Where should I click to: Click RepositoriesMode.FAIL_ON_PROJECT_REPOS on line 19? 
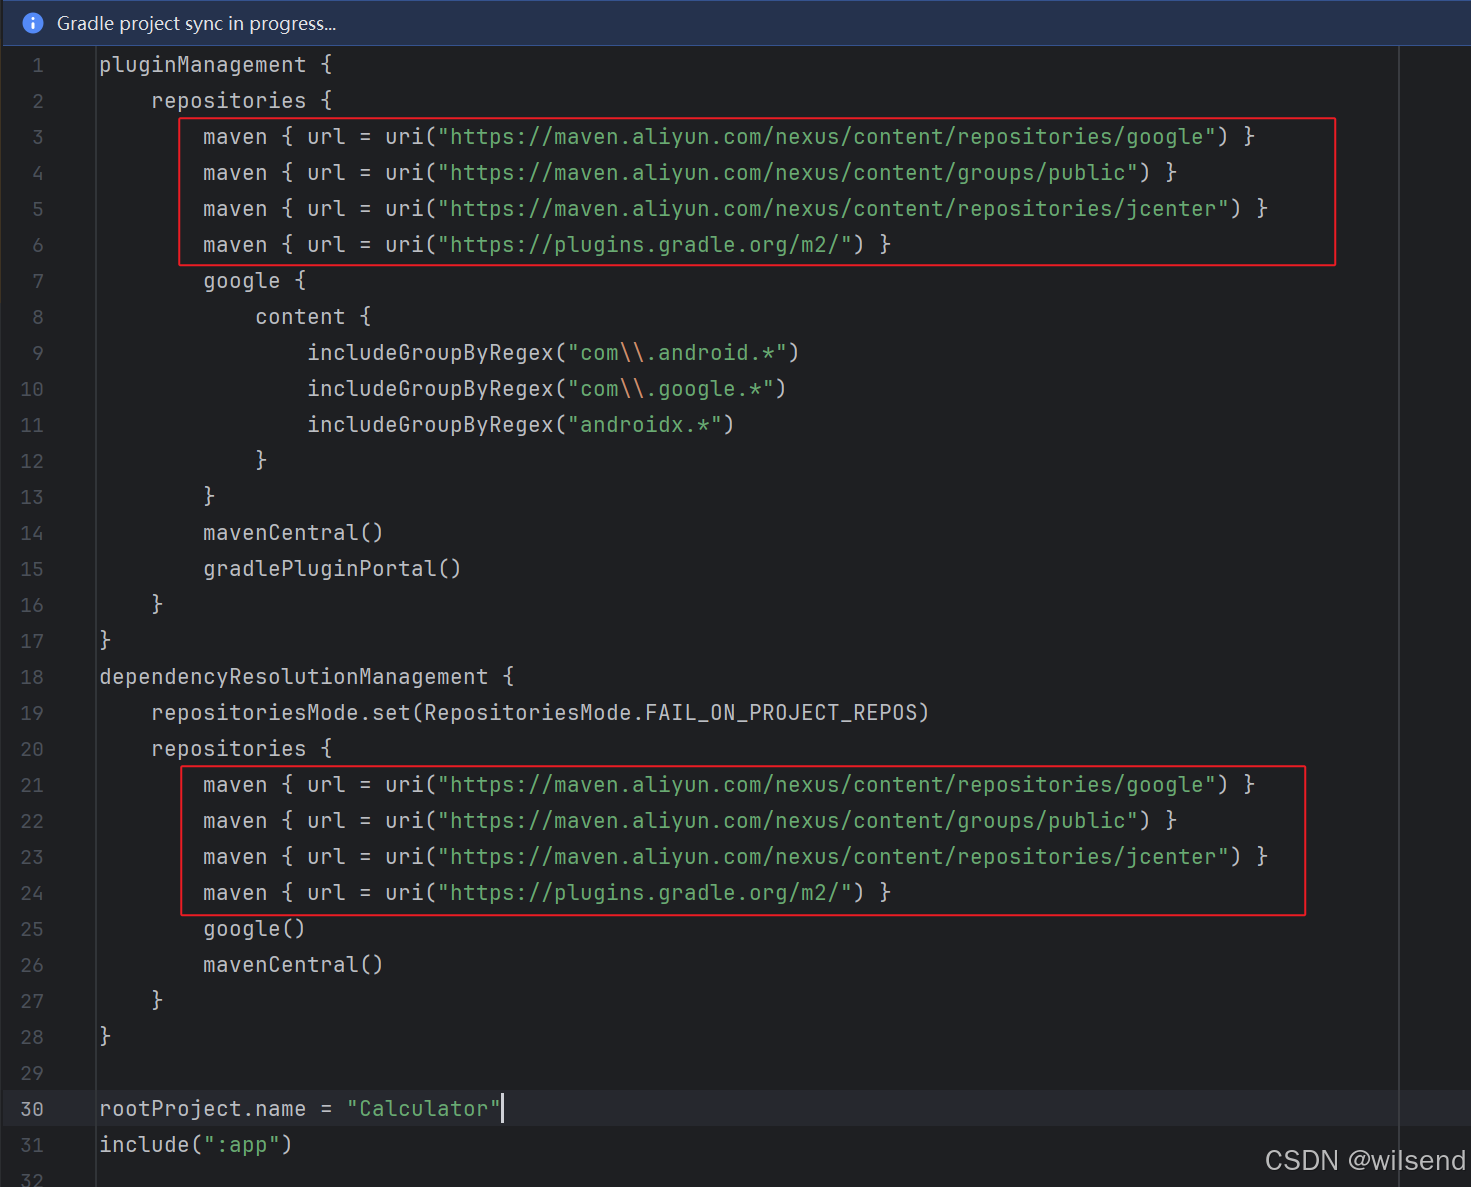(672, 712)
